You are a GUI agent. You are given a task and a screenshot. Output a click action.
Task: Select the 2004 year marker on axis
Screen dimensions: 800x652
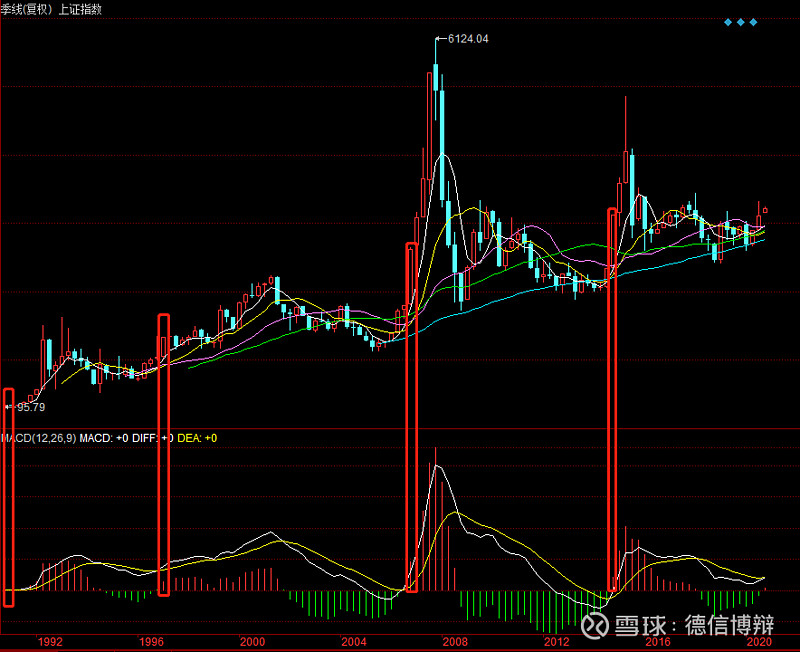[354, 641]
